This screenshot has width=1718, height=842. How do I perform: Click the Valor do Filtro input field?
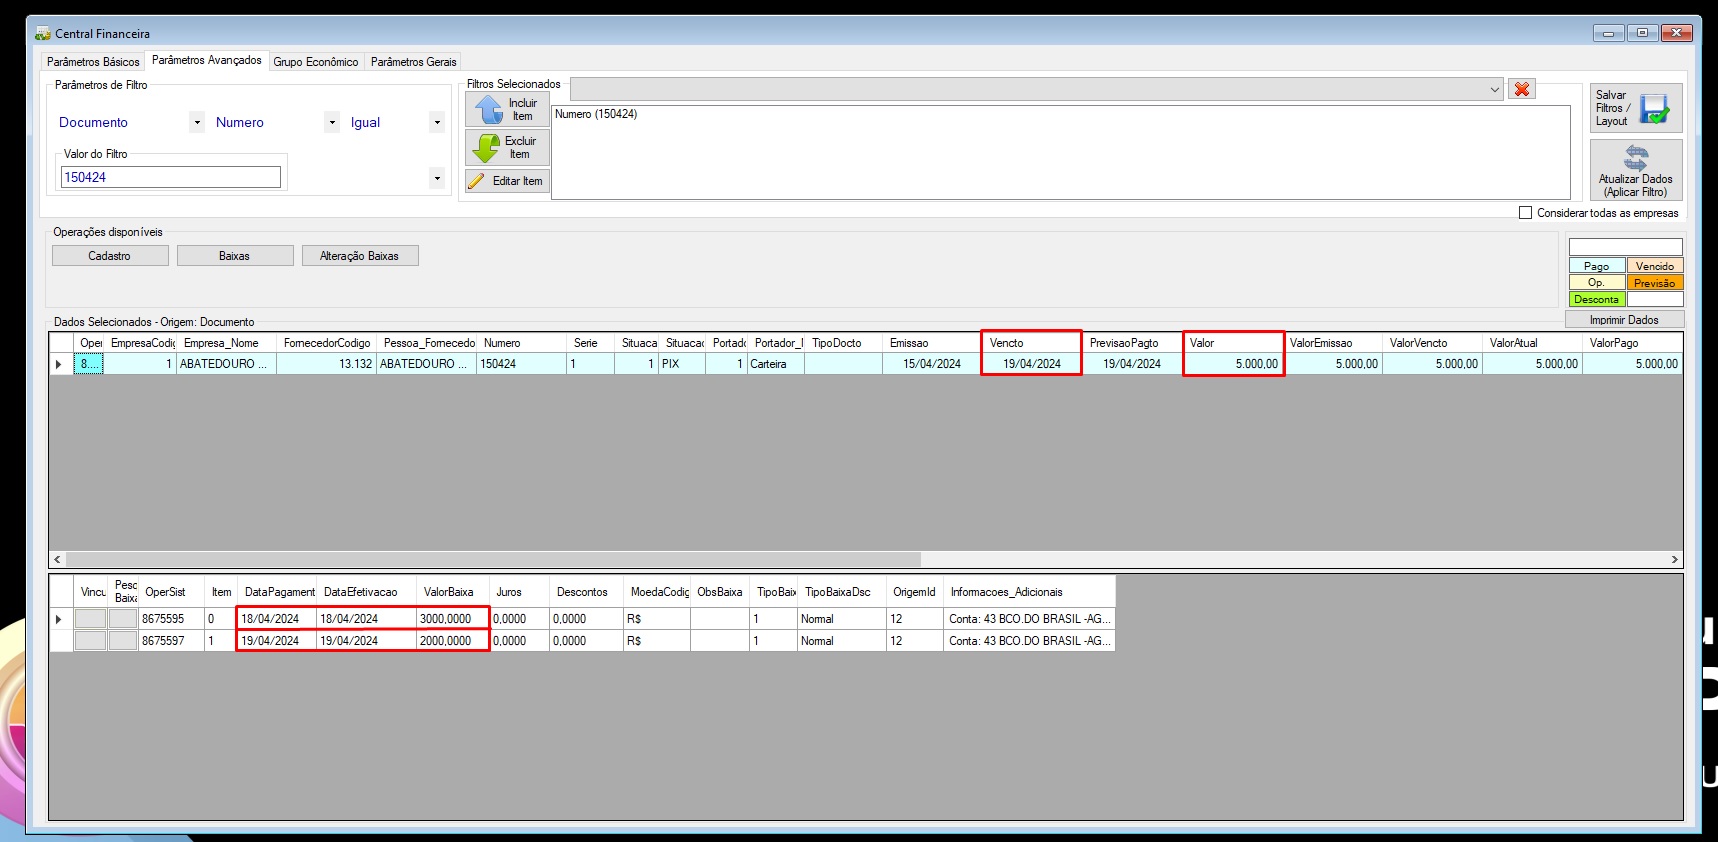coord(171,177)
